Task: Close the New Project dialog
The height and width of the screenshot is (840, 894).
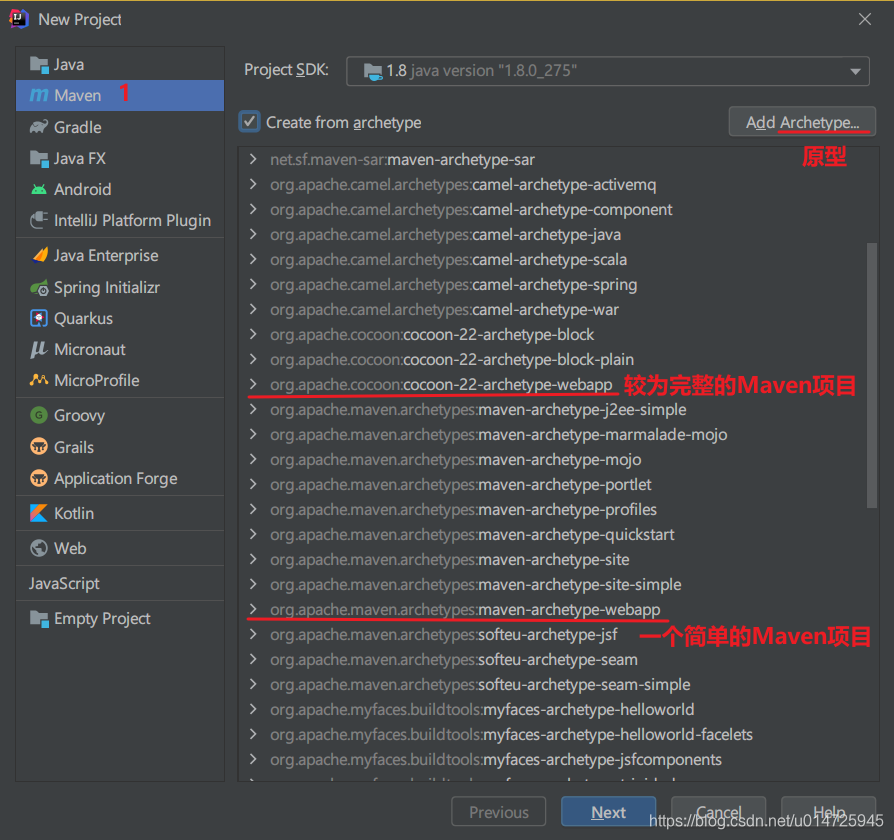Action: pyautogui.click(x=864, y=19)
